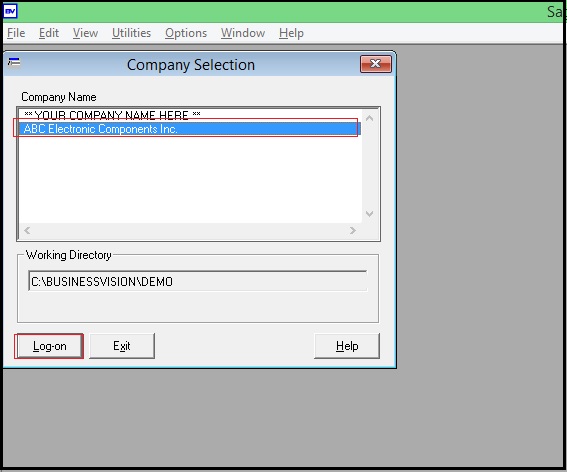Click the horizontal scroll right arrow
The height and width of the screenshot is (472, 567).
coord(353,230)
